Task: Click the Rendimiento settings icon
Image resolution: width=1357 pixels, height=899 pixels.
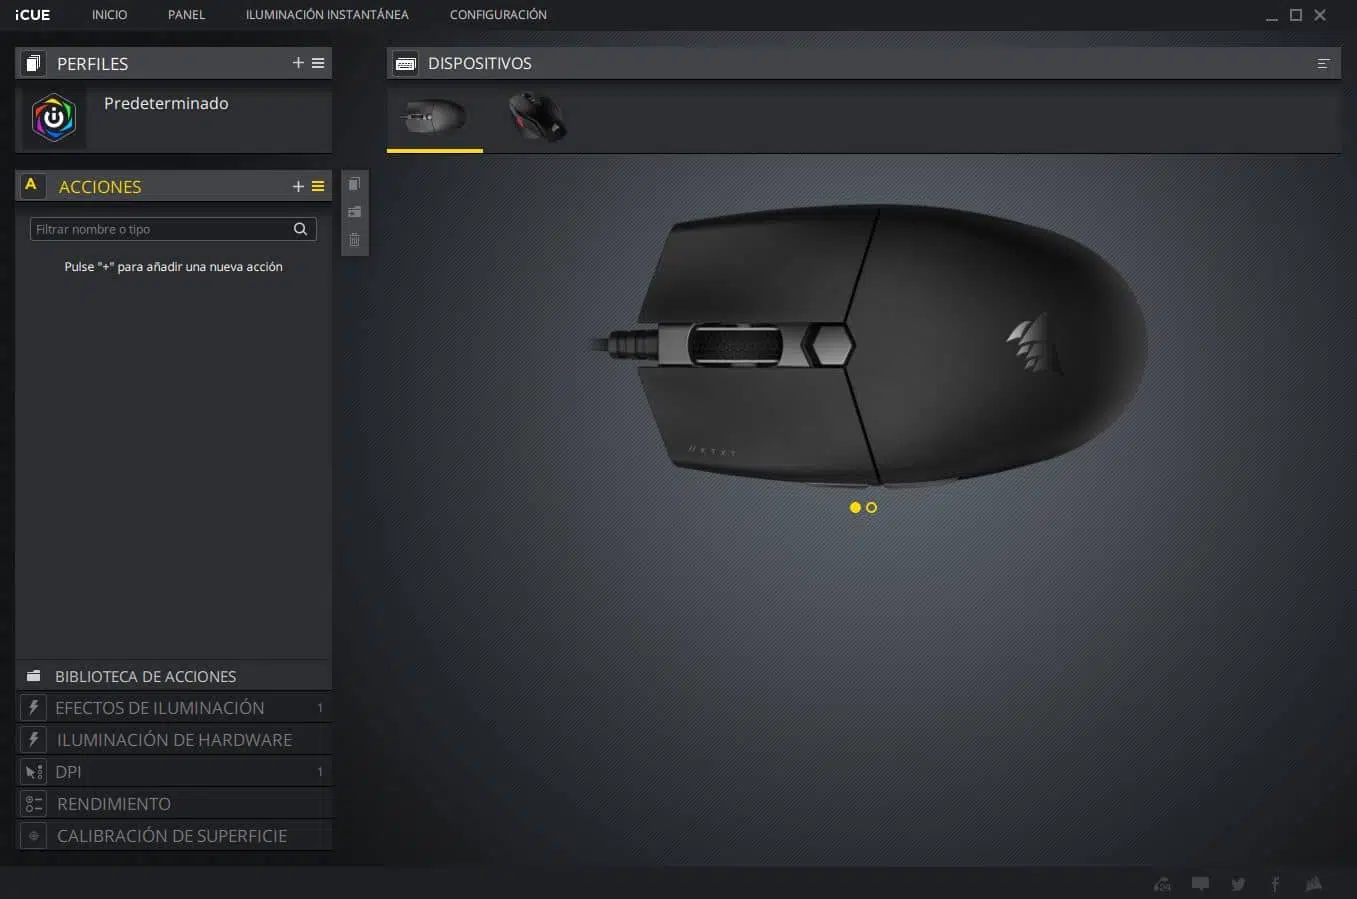Action: (34, 804)
